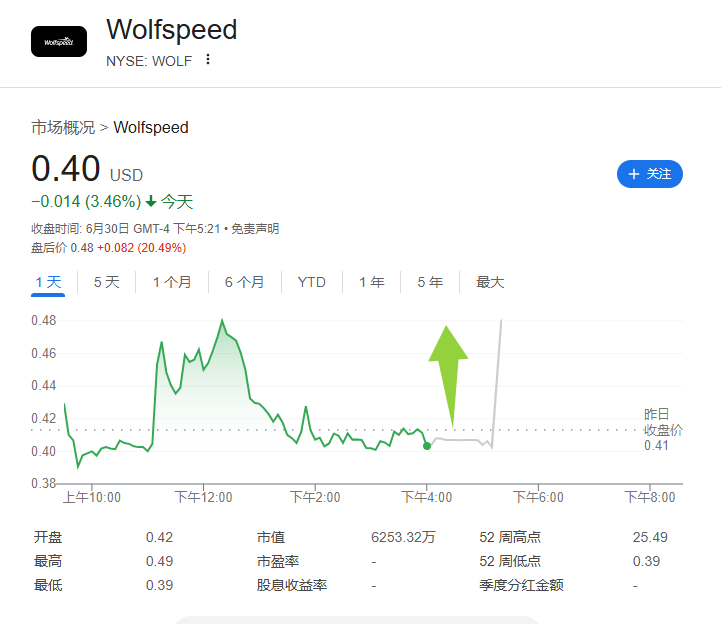Show the 5 年 chart range
721x624 pixels.
(430, 282)
